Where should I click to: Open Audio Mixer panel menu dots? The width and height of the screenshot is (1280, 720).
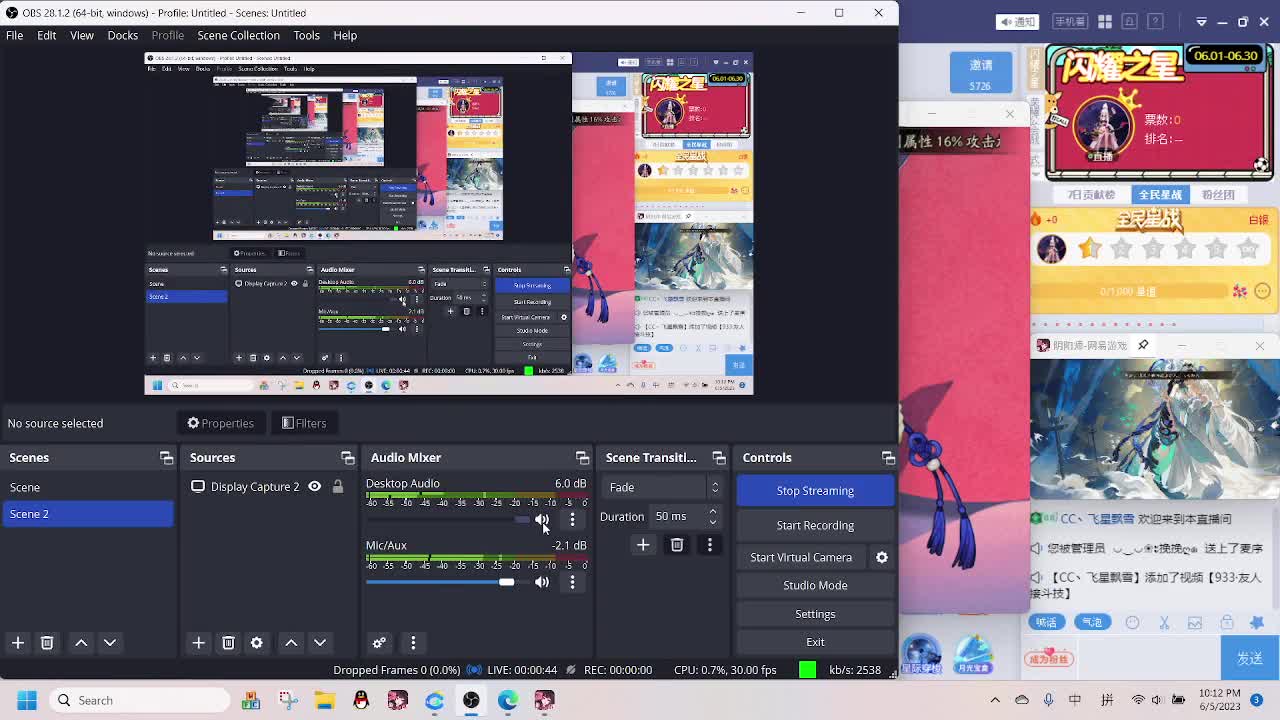point(413,643)
